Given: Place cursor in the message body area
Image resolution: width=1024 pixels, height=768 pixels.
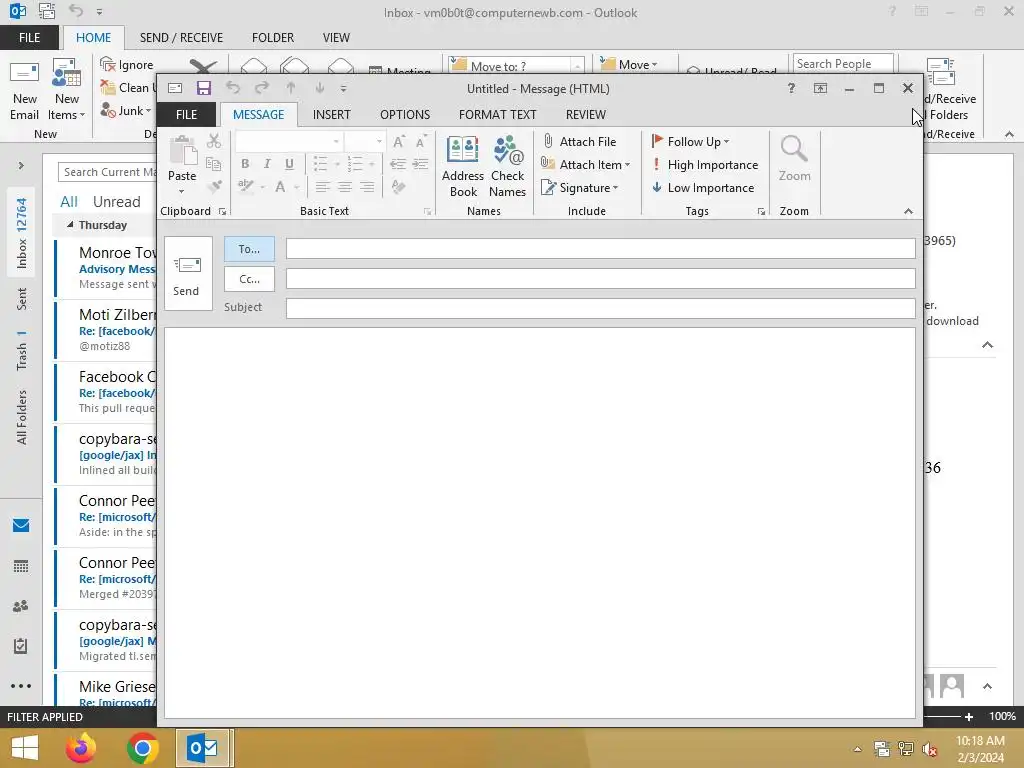Looking at the screenshot, I should coord(539,522).
